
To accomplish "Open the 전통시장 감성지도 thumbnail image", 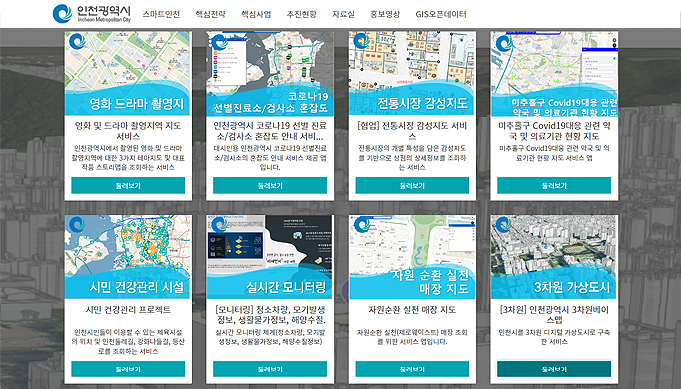I will [x=412, y=73].
